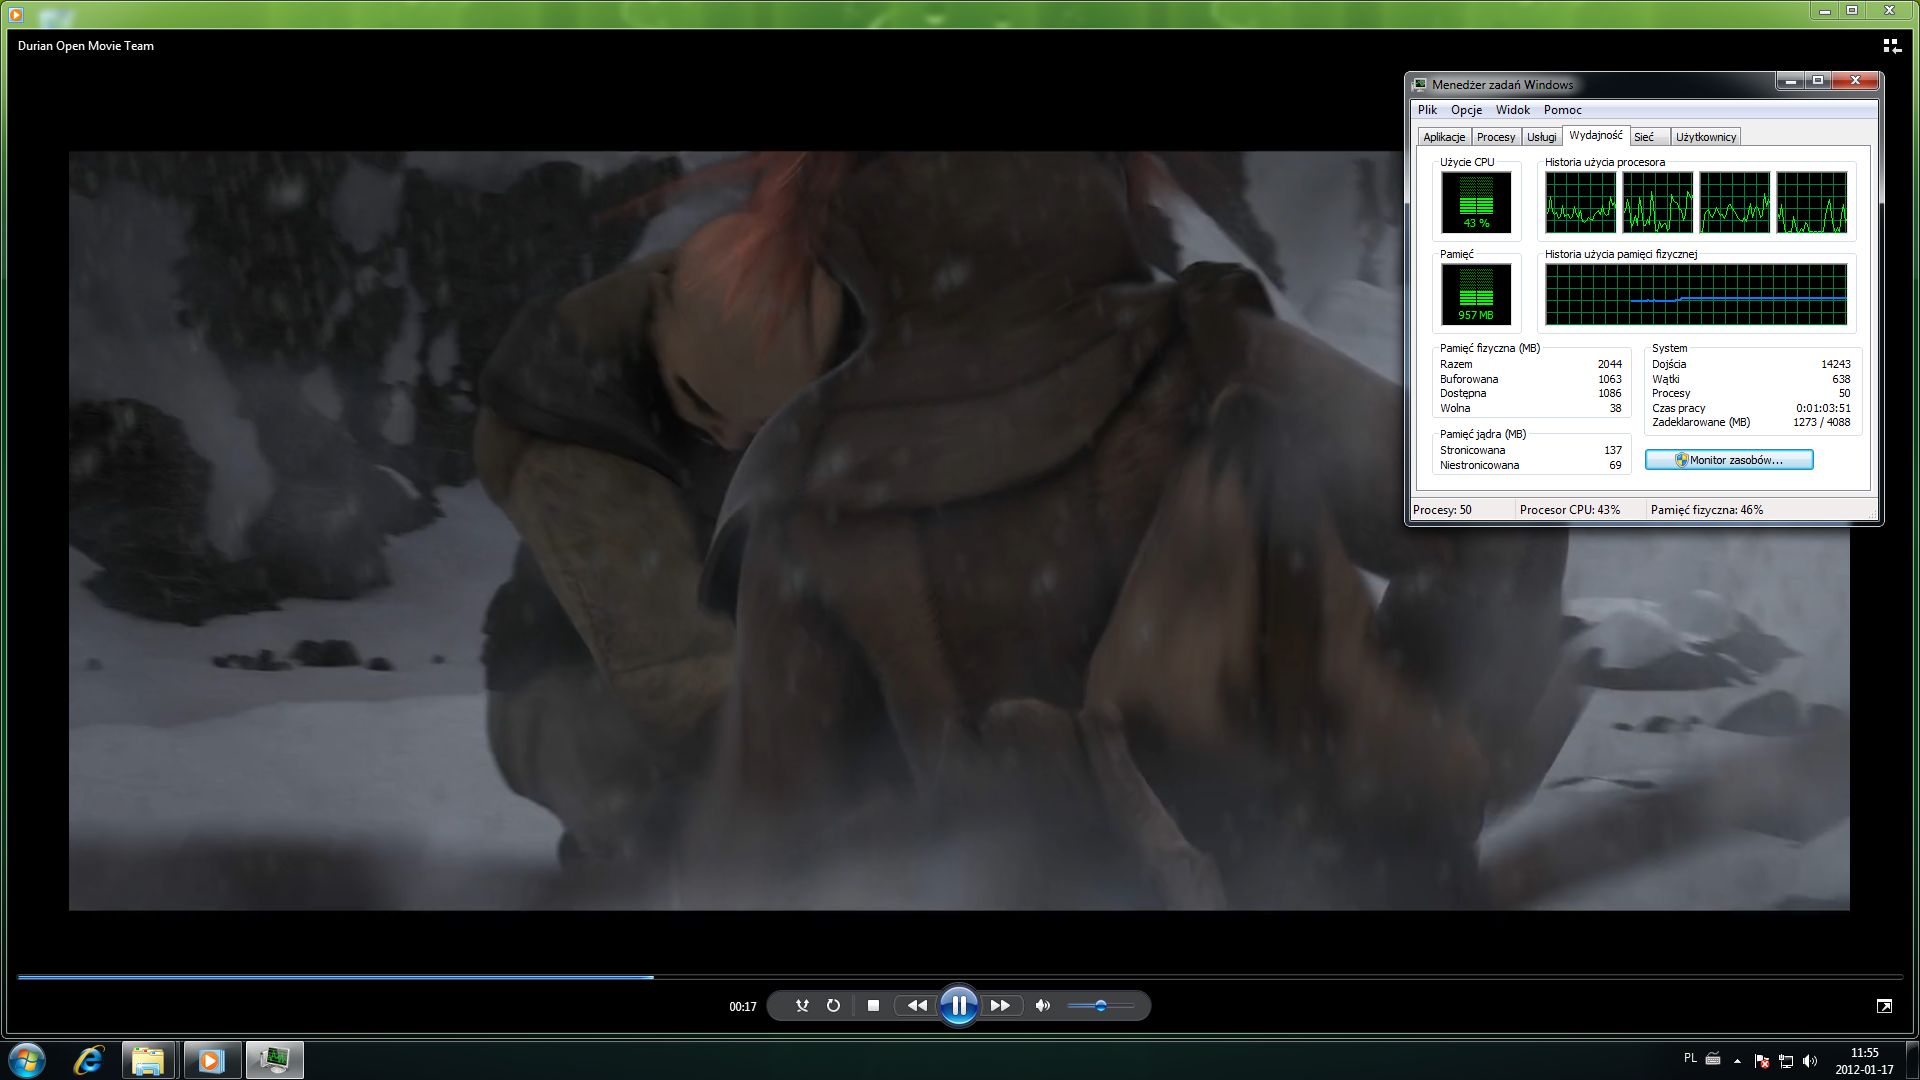Screen dimensions: 1920x1080
Task: Switch to Library view icon
Action: [1891, 46]
